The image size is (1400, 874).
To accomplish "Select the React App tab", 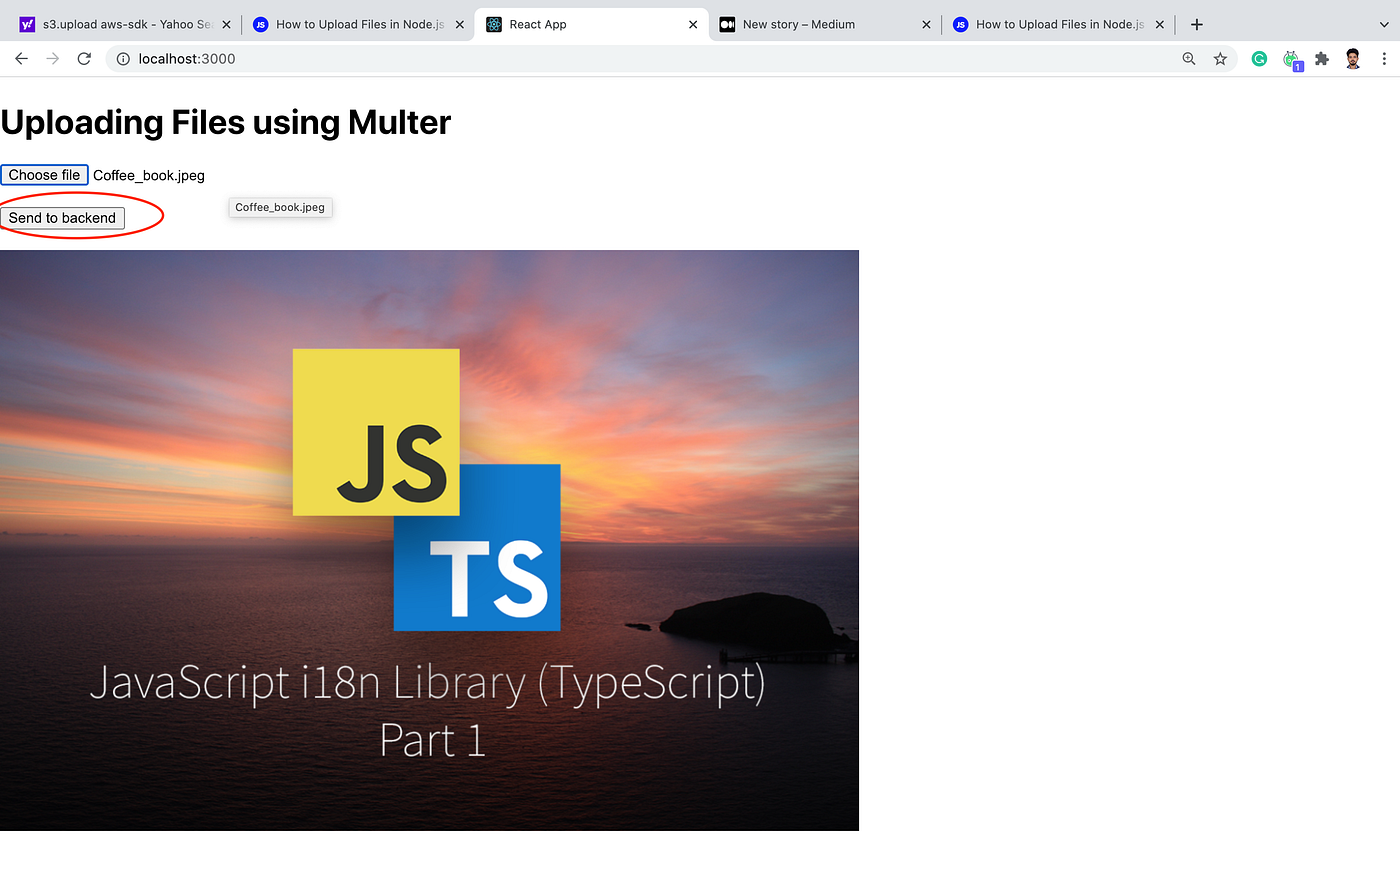I will [x=592, y=24].
